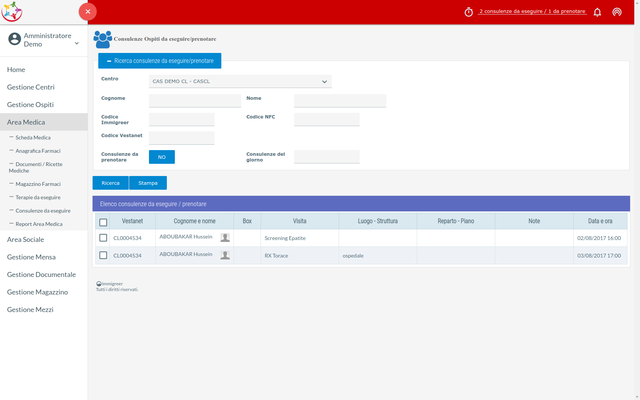
Task: Check the Screening Epatite row checkbox
Action: (x=103, y=238)
